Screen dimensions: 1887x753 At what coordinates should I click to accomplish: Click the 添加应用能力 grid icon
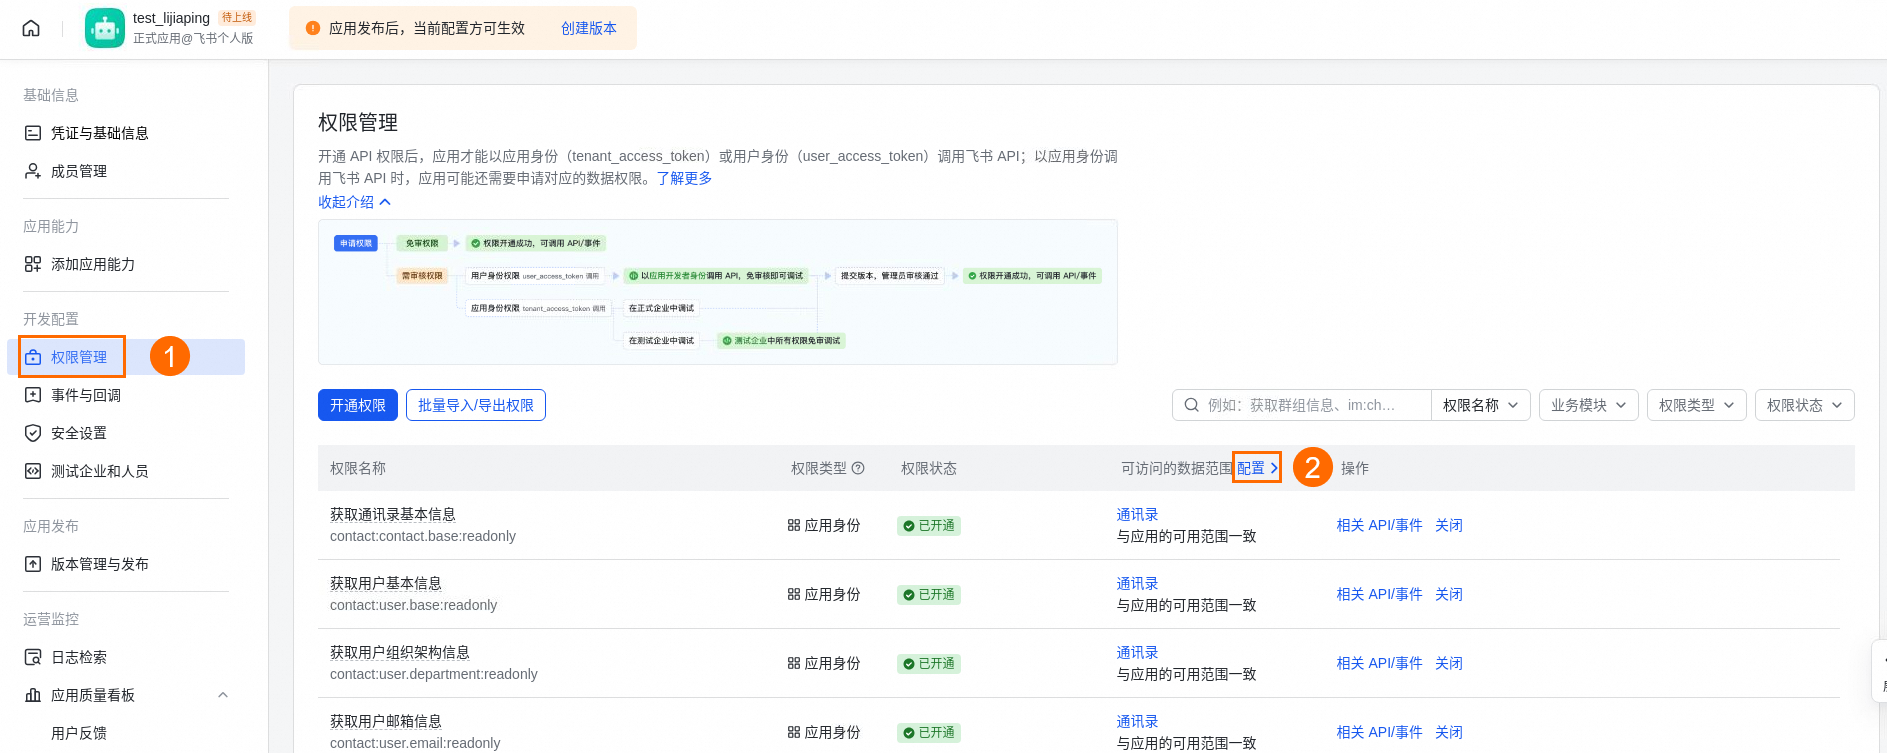(x=33, y=264)
